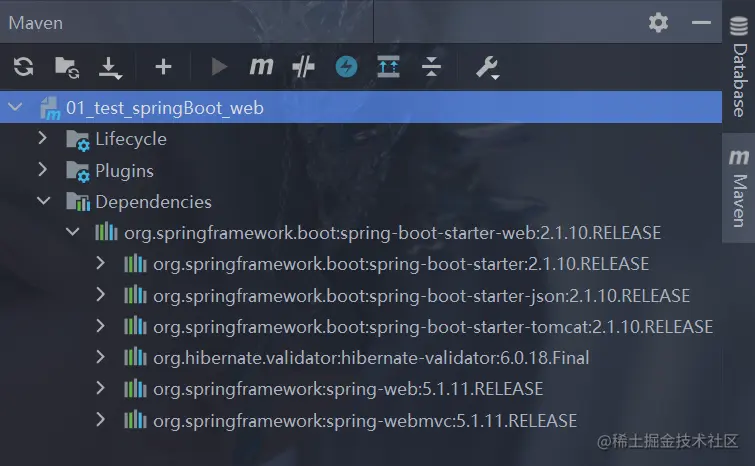The width and height of the screenshot is (755, 466).
Task: Toggle skip tests mode icon
Action: [x=303, y=66]
